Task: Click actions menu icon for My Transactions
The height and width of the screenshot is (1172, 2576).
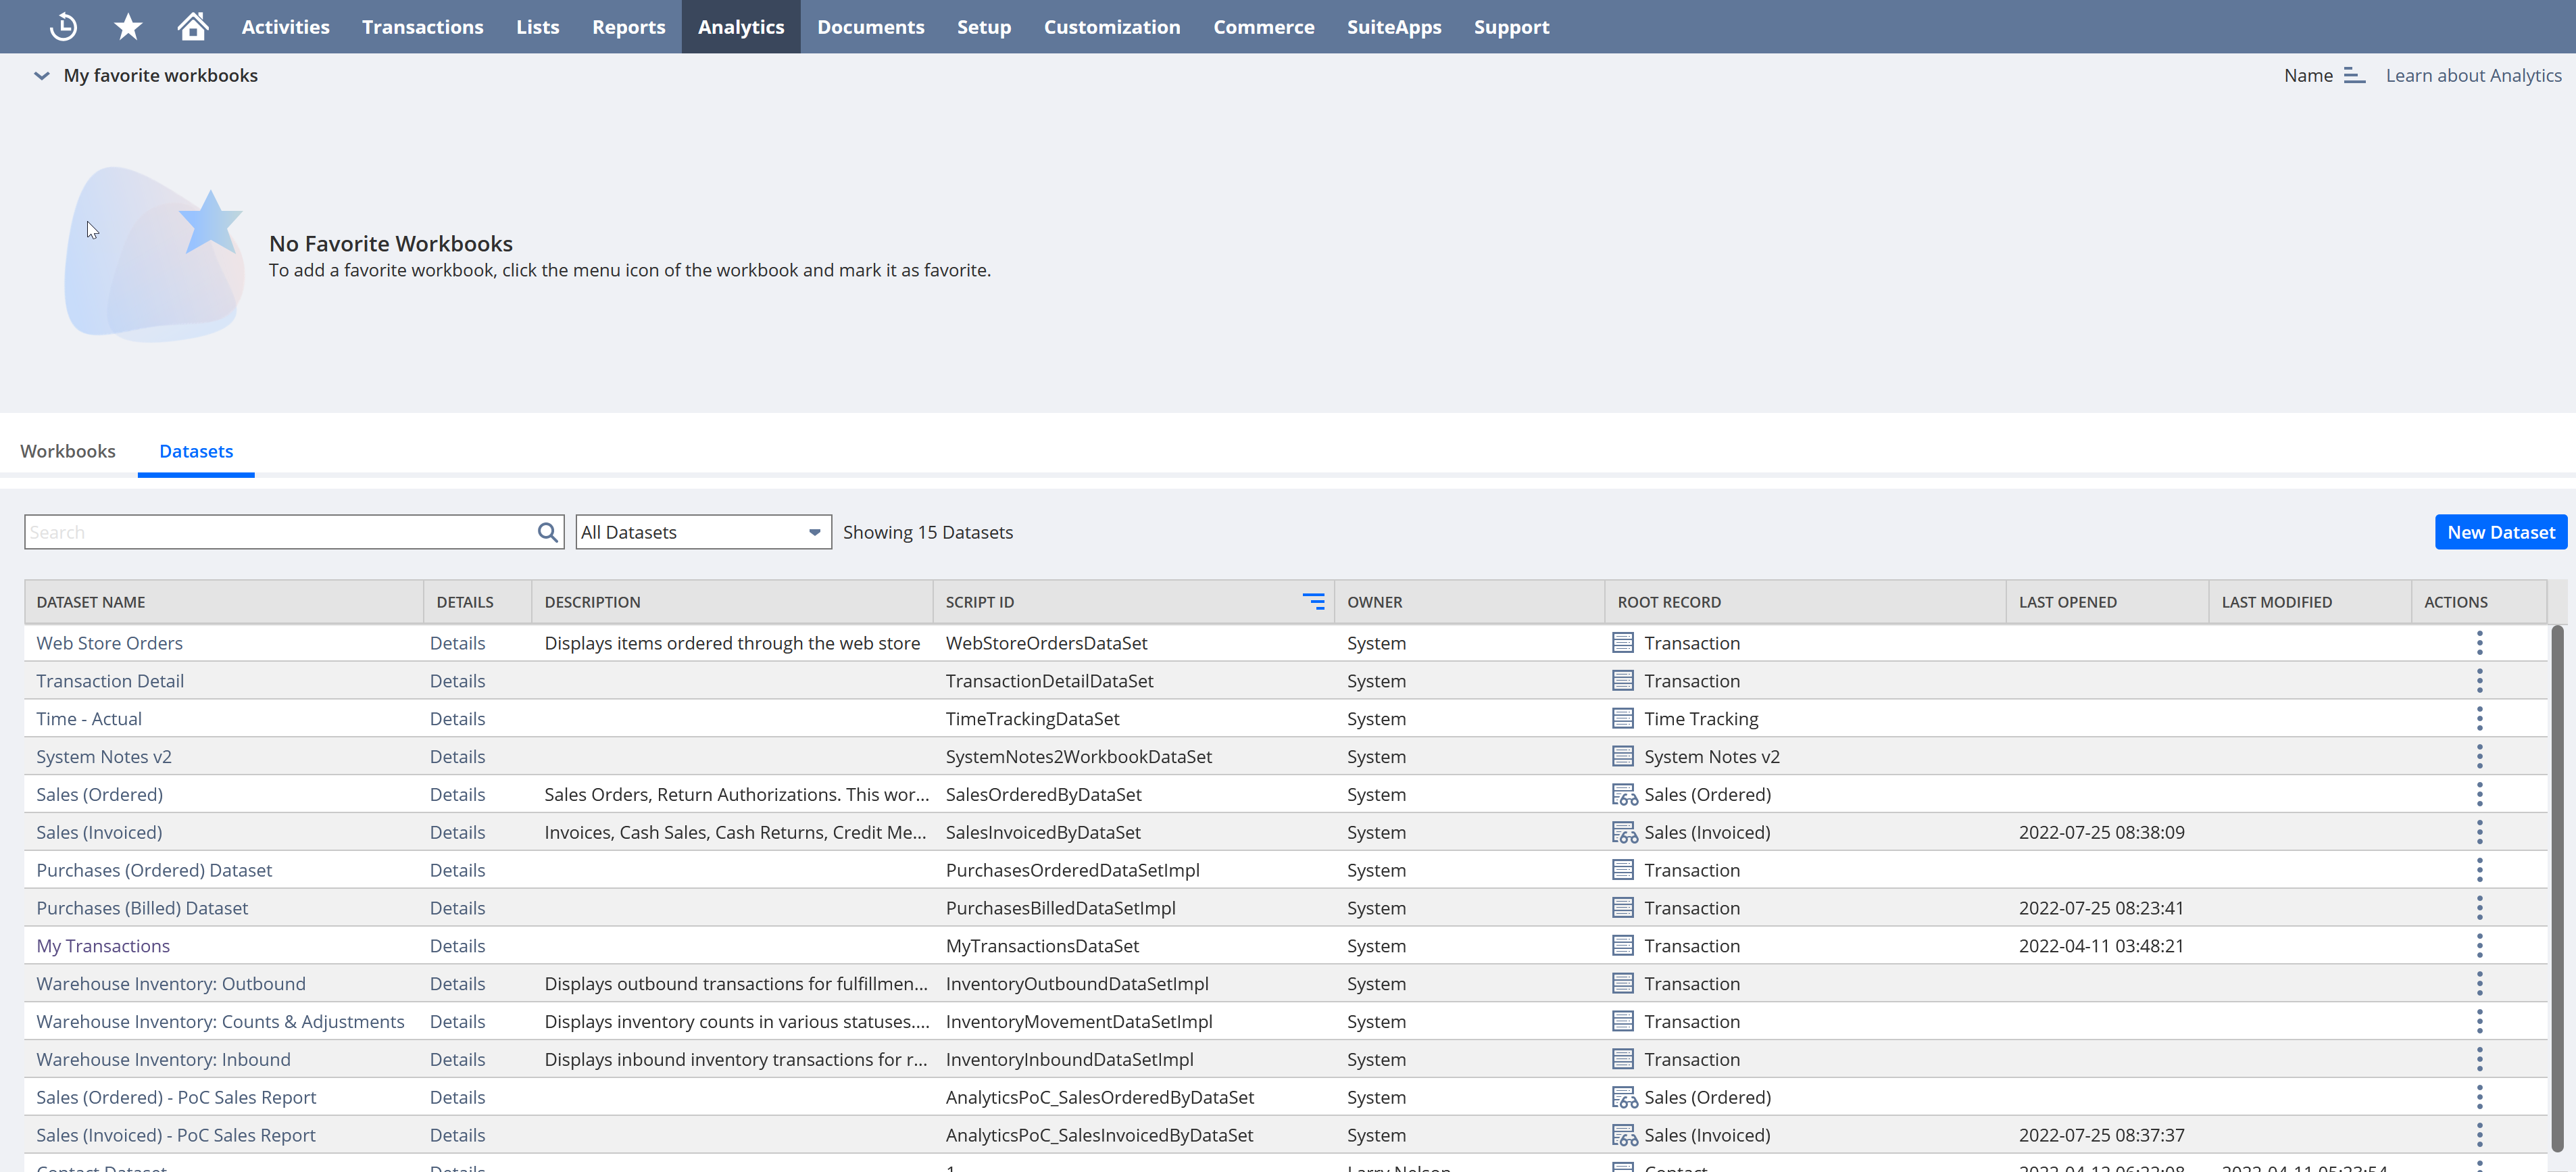Action: [2479, 945]
